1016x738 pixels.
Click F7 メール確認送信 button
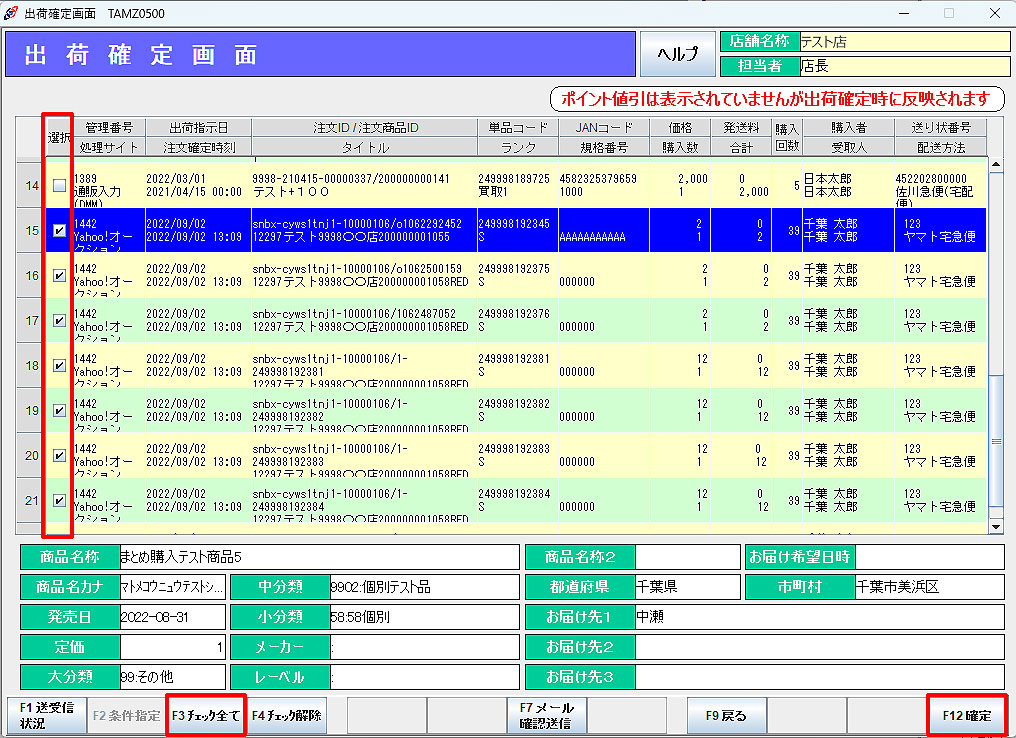pyautogui.click(x=546, y=716)
